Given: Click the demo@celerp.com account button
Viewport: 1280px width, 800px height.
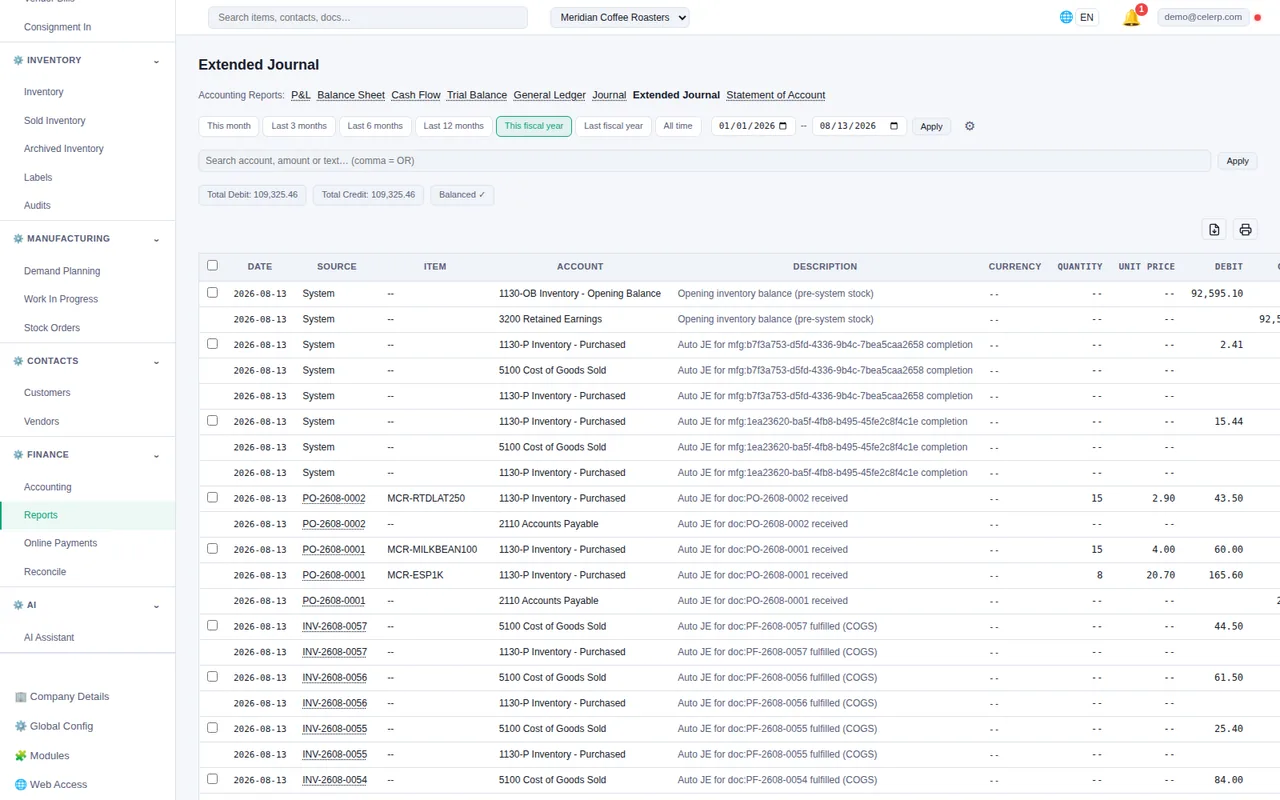Looking at the screenshot, I should point(1203,17).
